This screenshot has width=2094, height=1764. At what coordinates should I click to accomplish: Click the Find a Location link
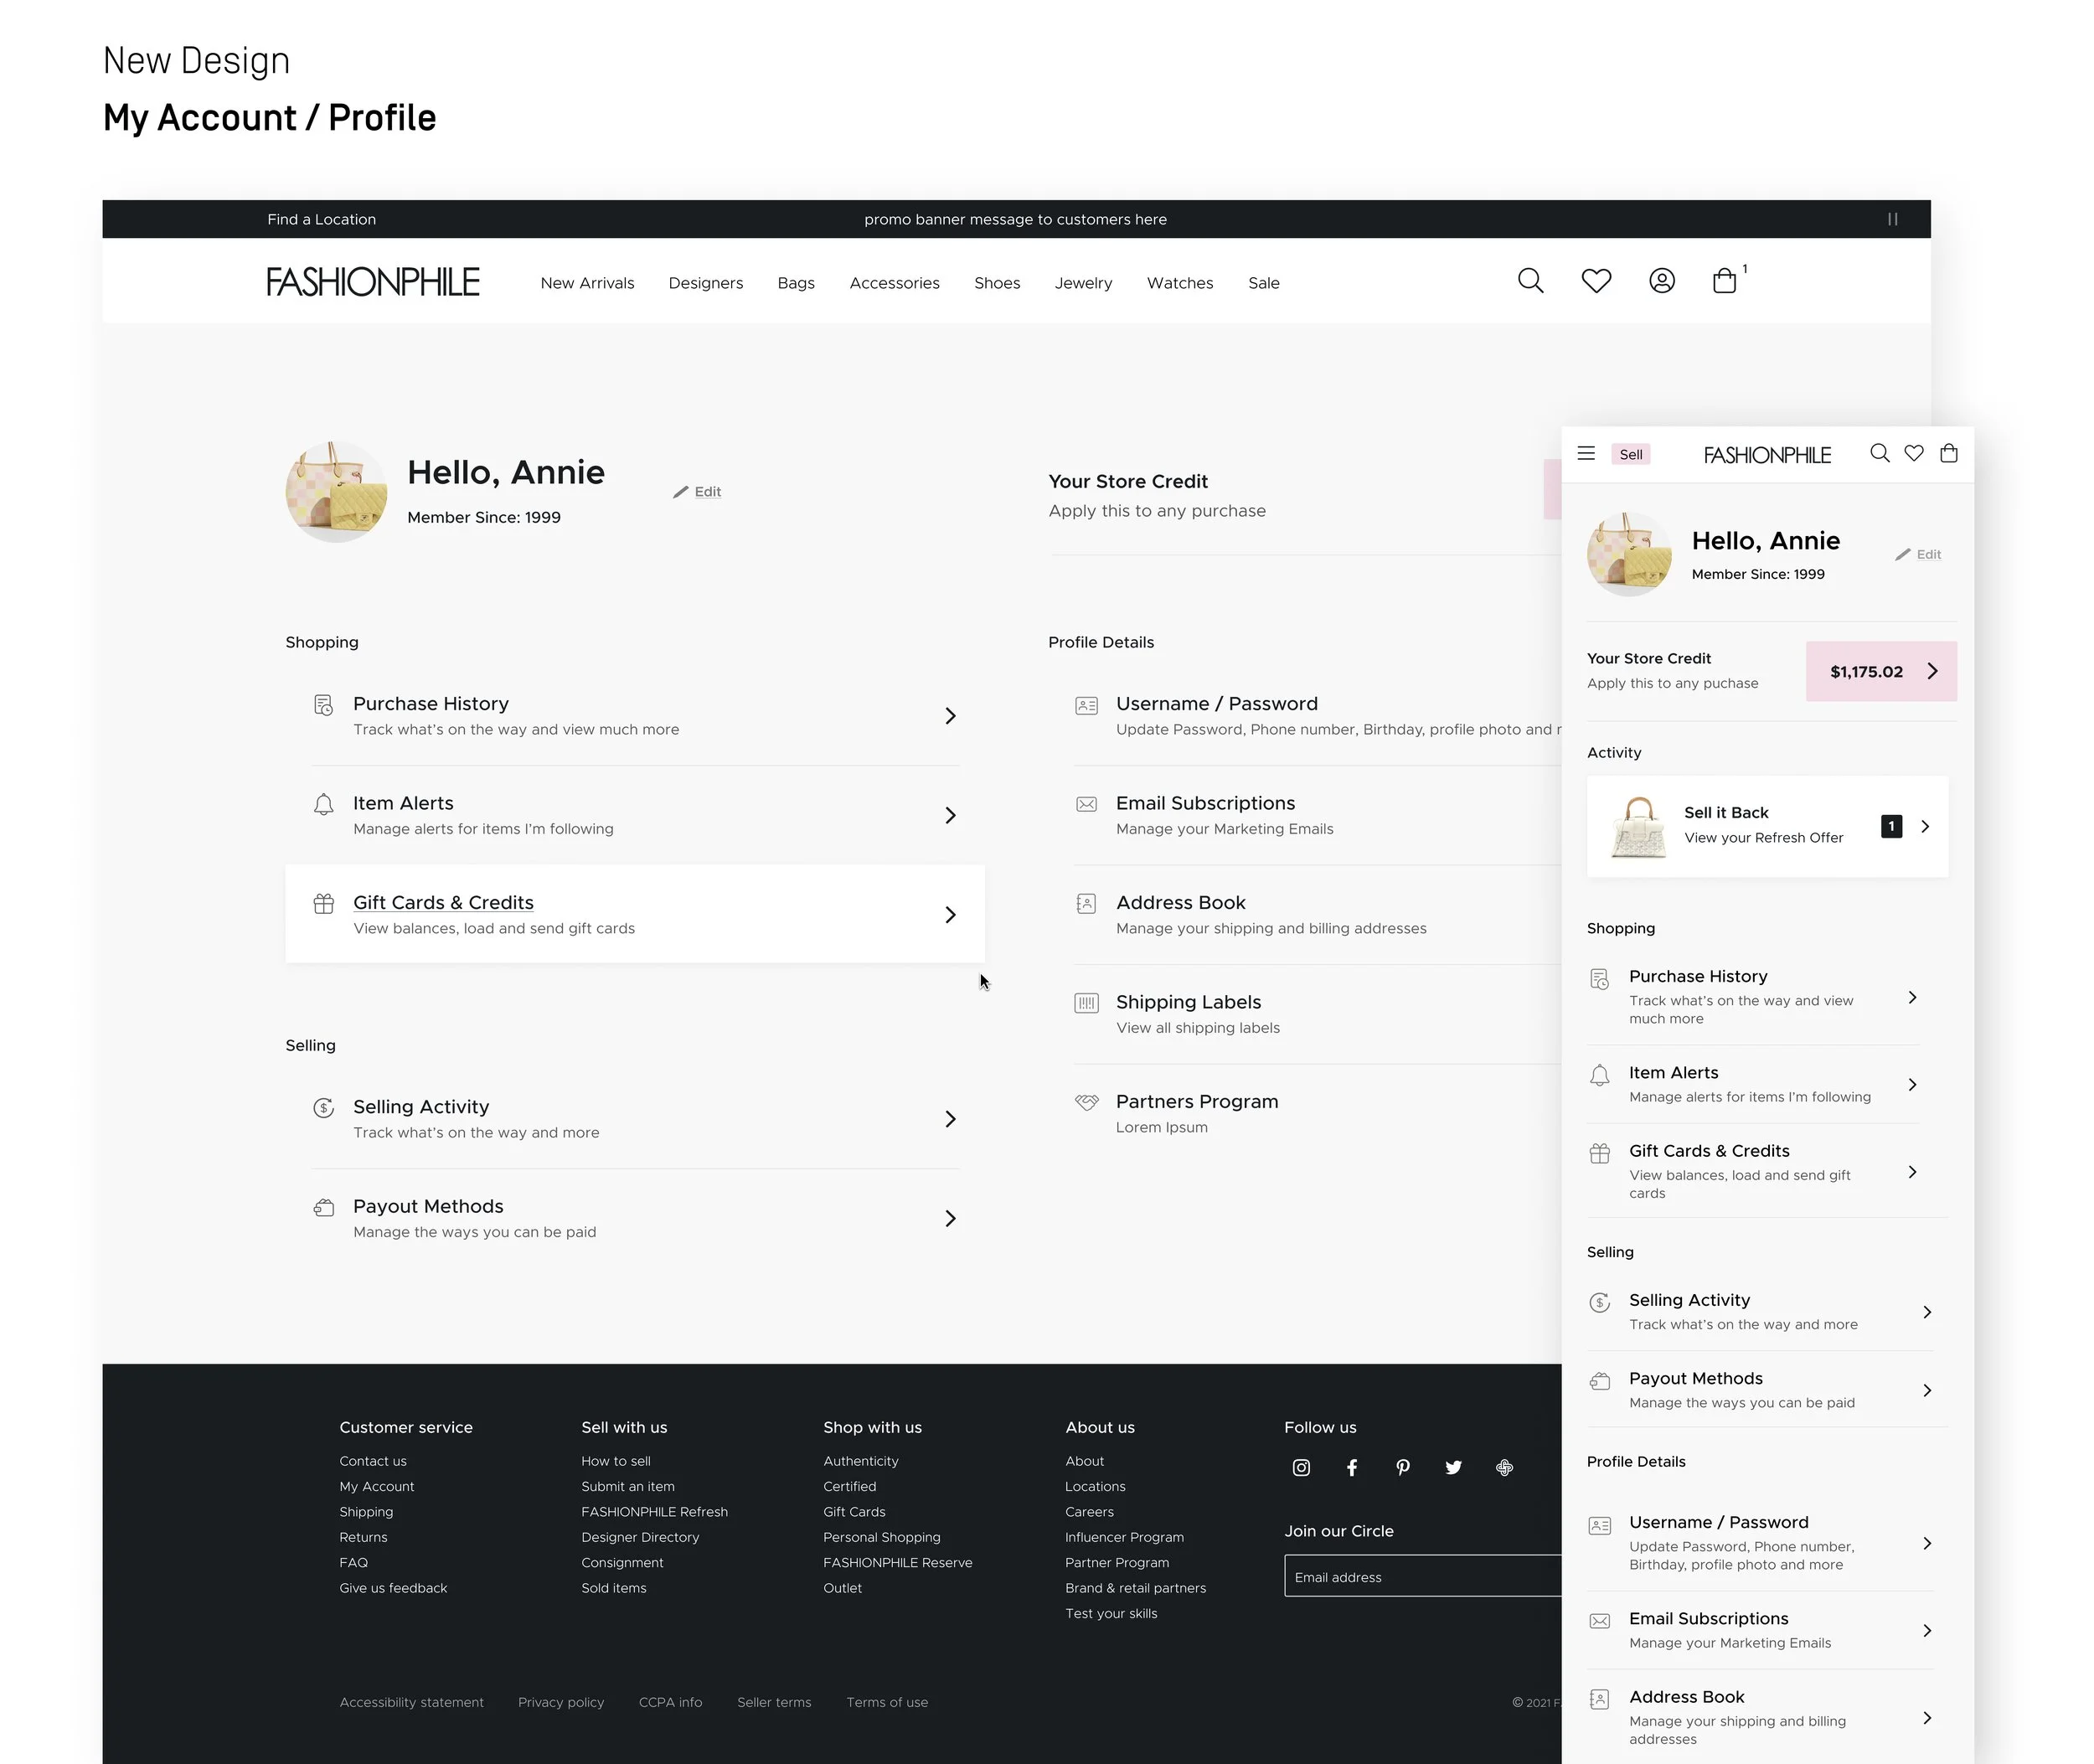click(x=321, y=219)
